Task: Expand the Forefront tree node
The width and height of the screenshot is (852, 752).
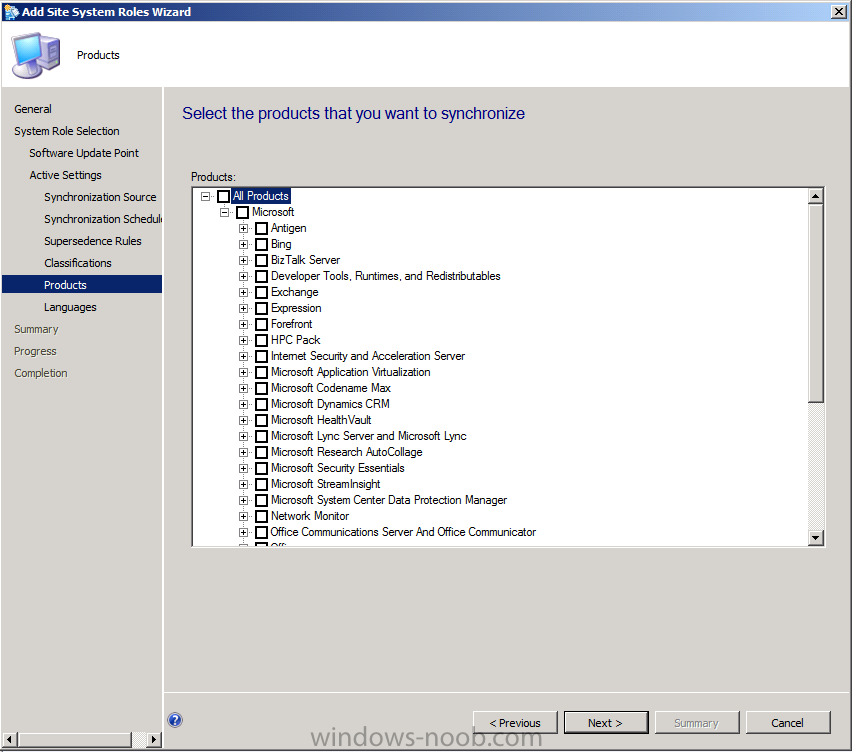Action: point(243,324)
